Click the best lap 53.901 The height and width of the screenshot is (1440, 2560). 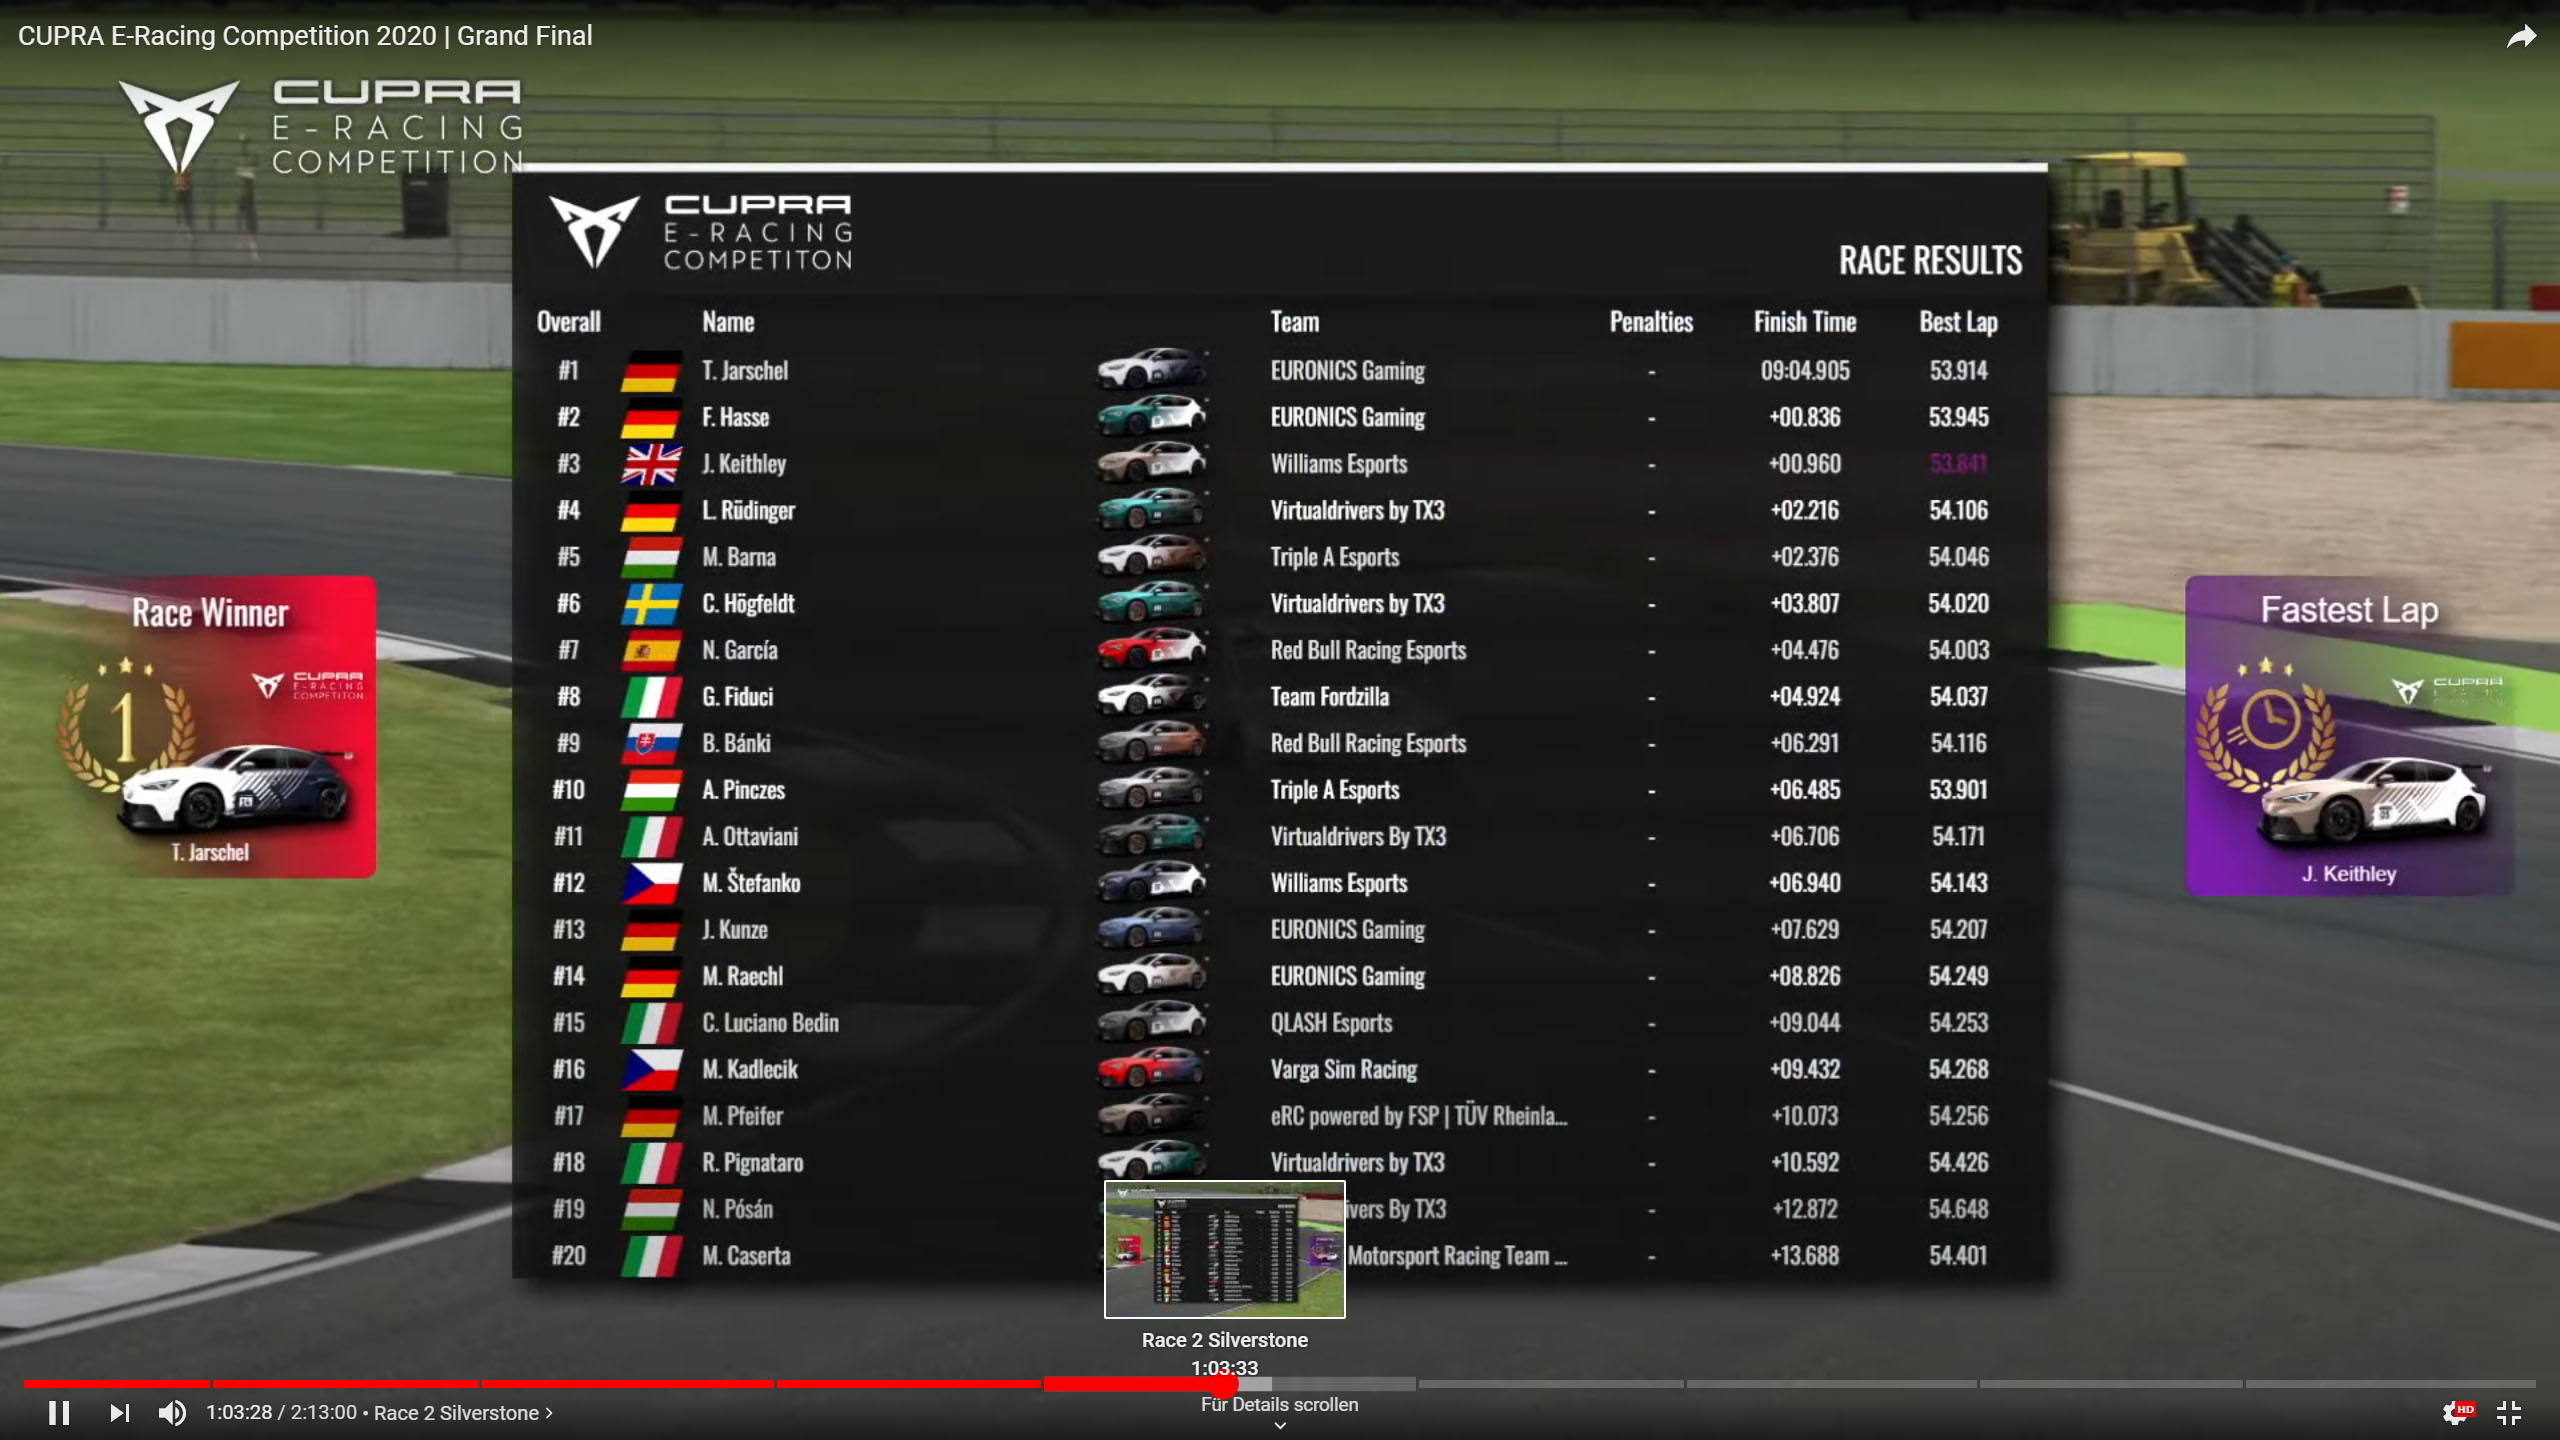1958,790
